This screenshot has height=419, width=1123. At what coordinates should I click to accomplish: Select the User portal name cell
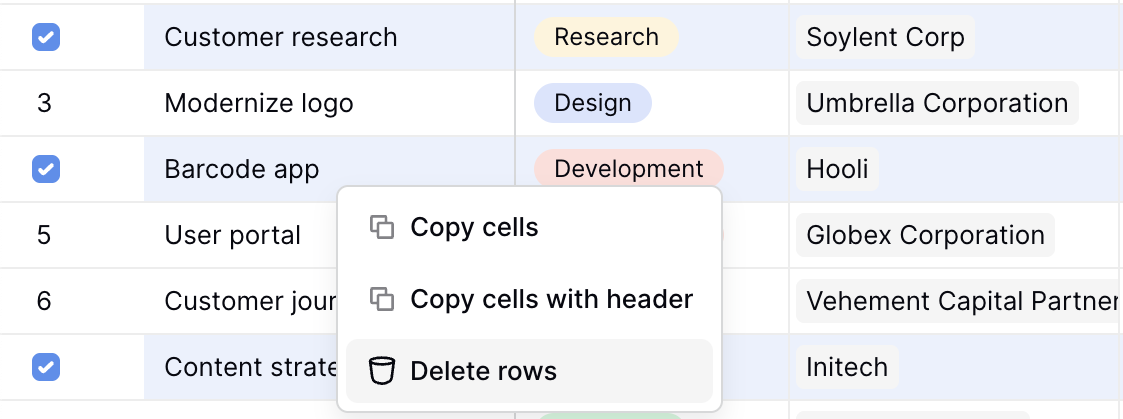[x=233, y=235]
